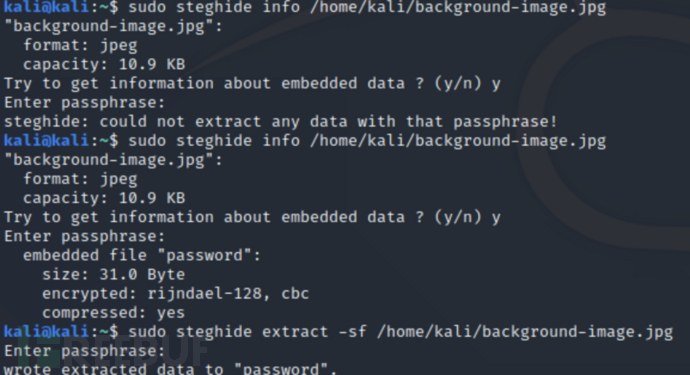Click the second "background-image.jpg" filename header
Screen dimensions: 690x375
point(114,160)
